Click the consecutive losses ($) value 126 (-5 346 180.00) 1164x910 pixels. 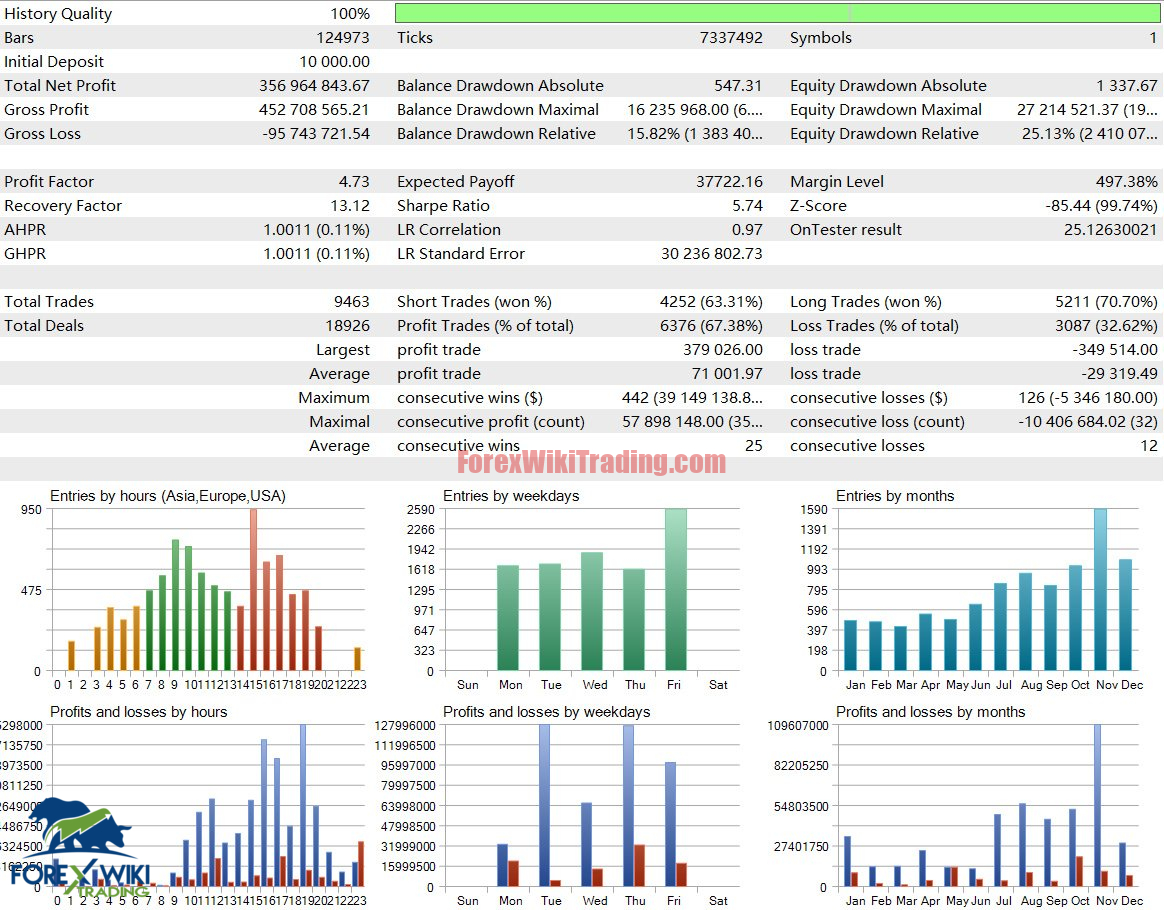pyautogui.click(x=1088, y=398)
